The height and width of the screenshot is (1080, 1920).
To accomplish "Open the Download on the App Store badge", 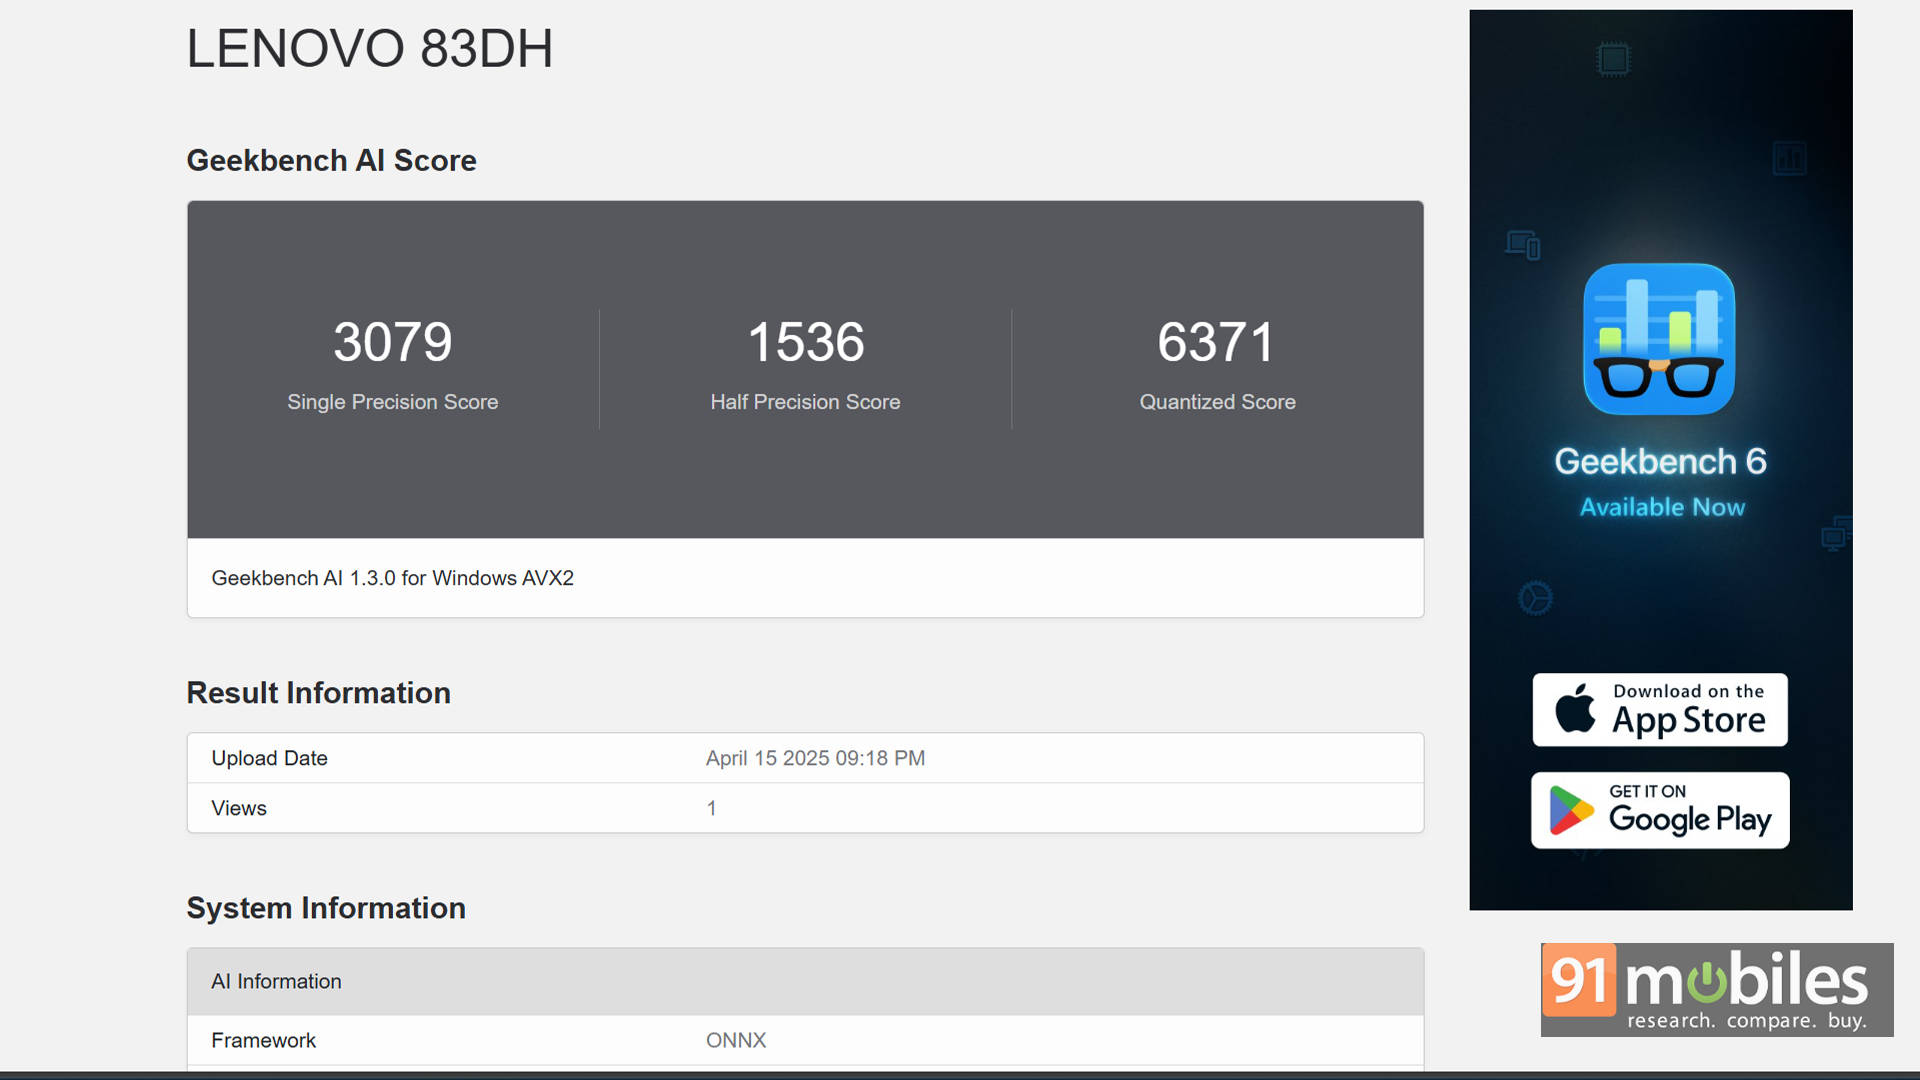I will click(x=1660, y=710).
